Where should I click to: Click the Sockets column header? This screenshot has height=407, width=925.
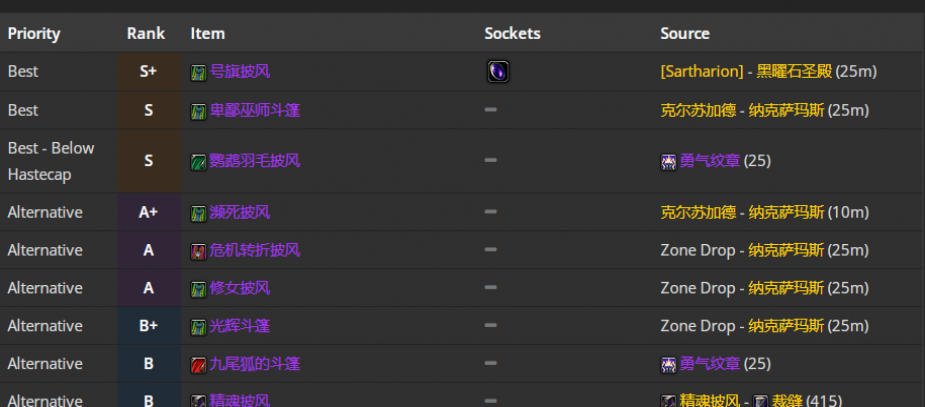(512, 34)
